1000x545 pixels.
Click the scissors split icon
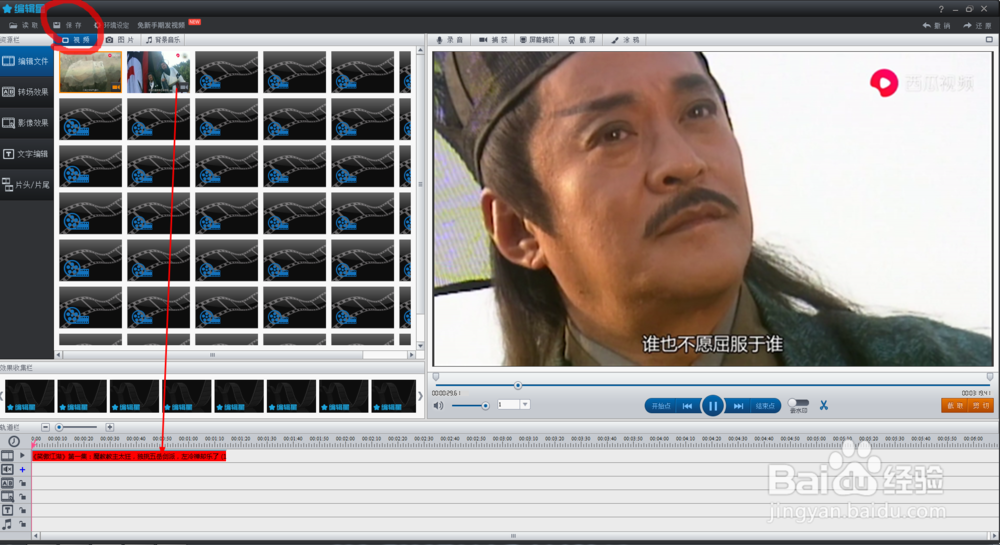point(824,405)
